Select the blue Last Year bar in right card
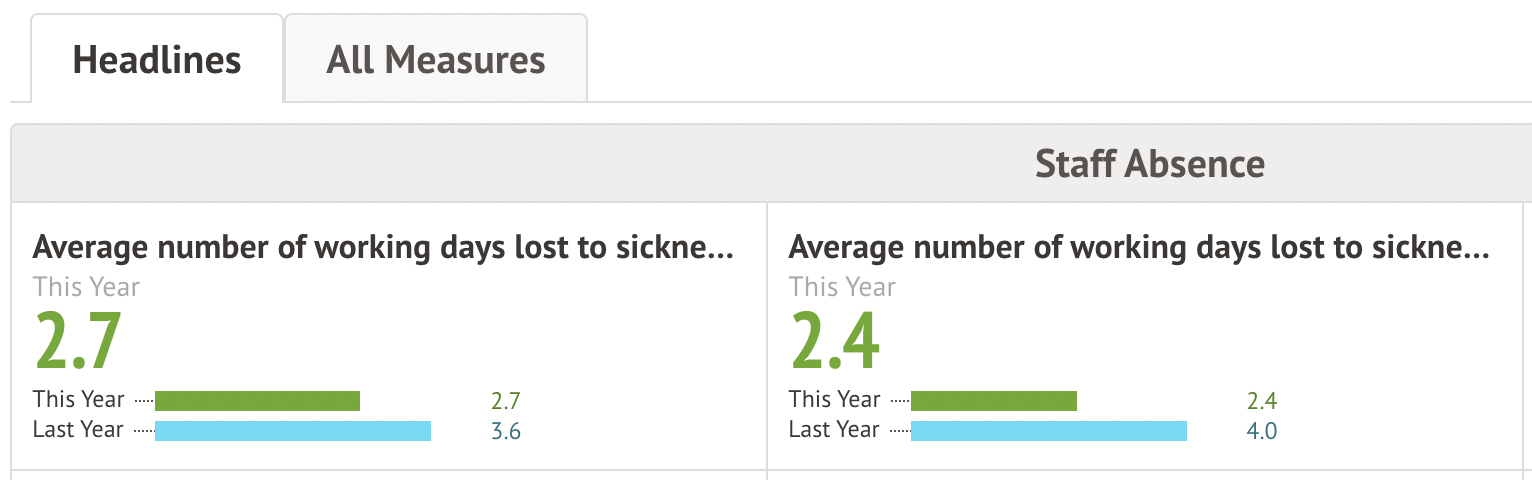Screen dimensions: 1532x480 point(1048,431)
